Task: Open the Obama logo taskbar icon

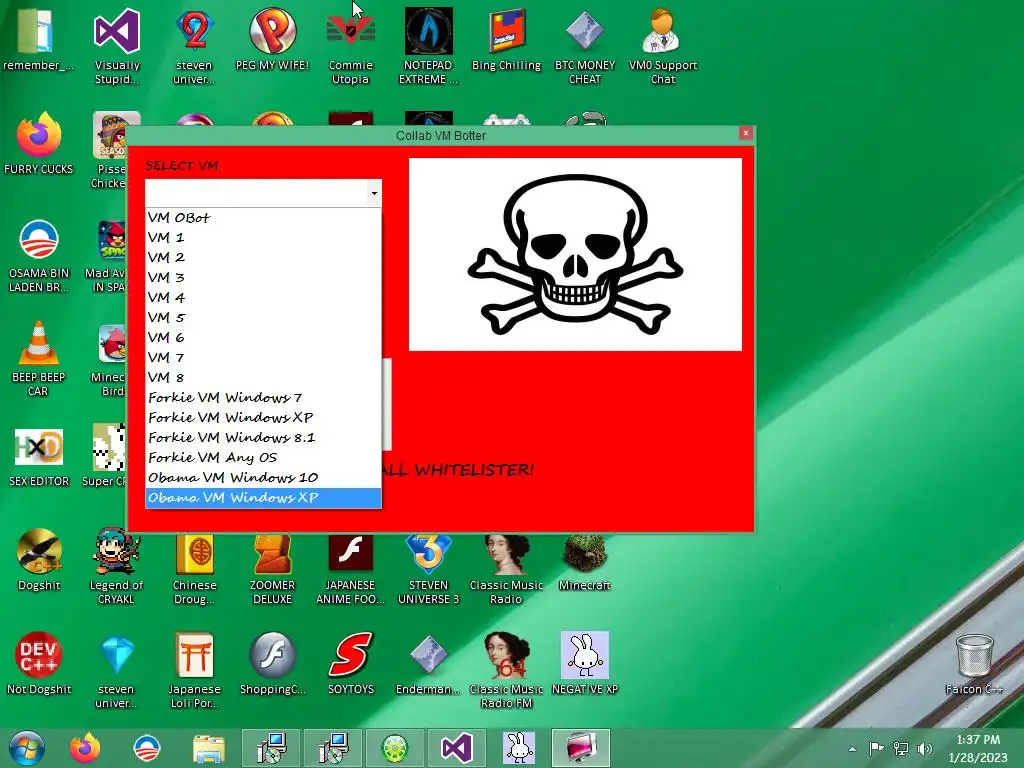Action: point(146,748)
